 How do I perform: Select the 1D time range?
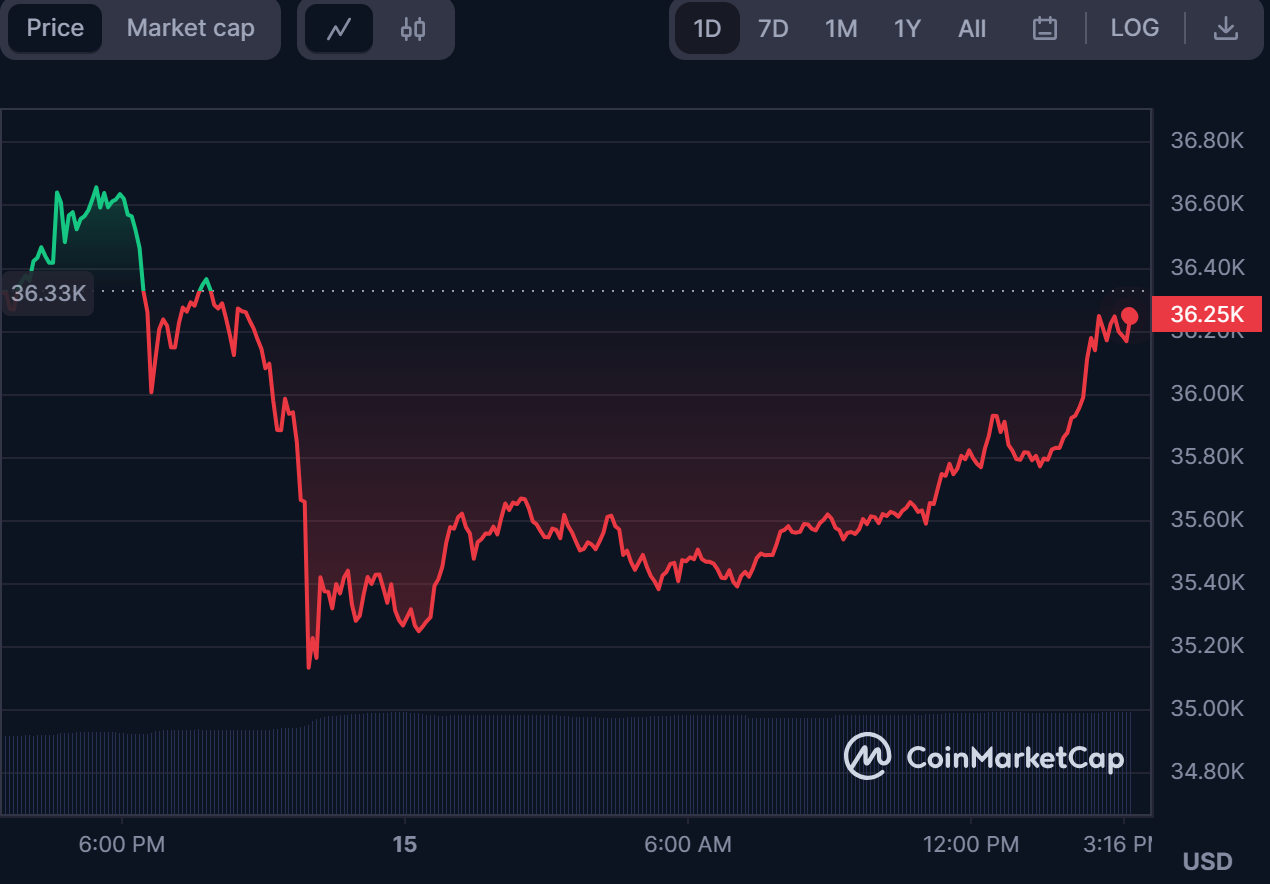707,29
